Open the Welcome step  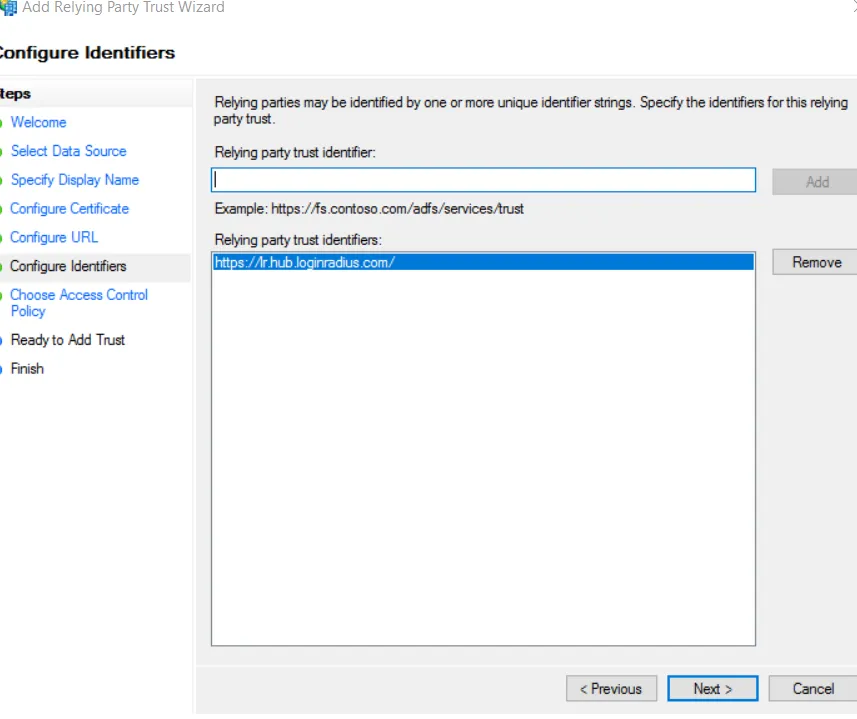pos(38,122)
